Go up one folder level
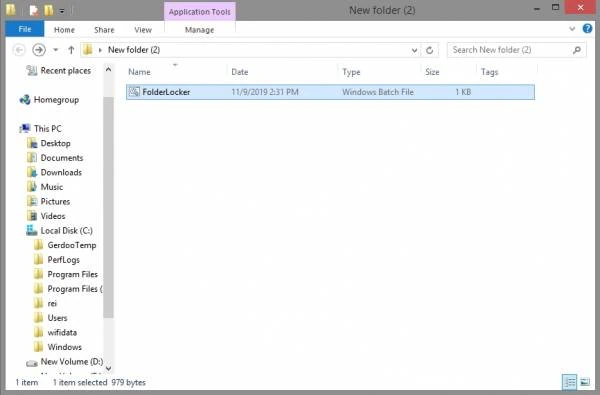600x395 pixels. (71, 50)
